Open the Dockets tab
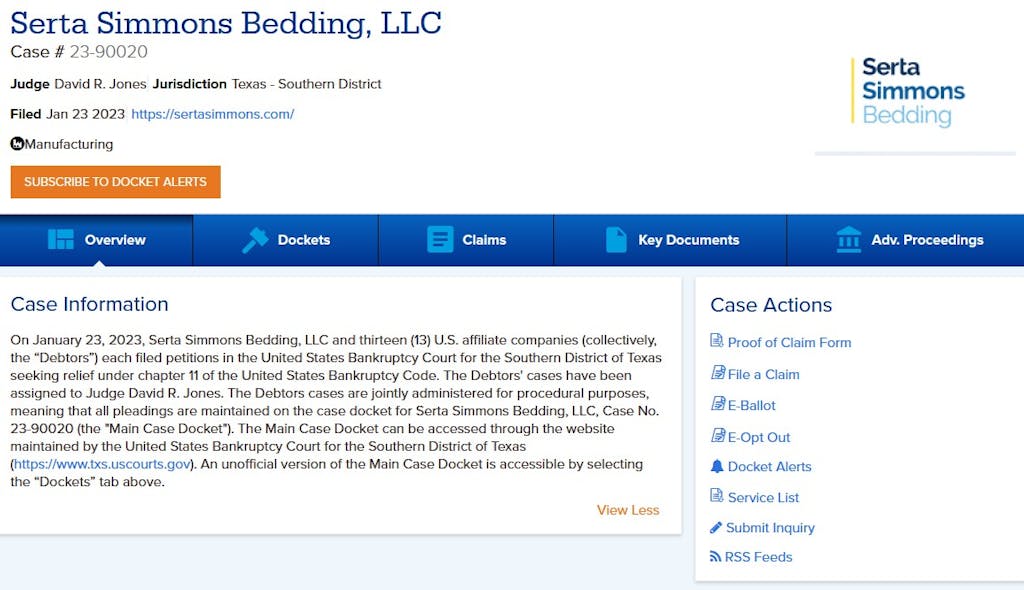This screenshot has height=590, width=1024. (x=286, y=240)
